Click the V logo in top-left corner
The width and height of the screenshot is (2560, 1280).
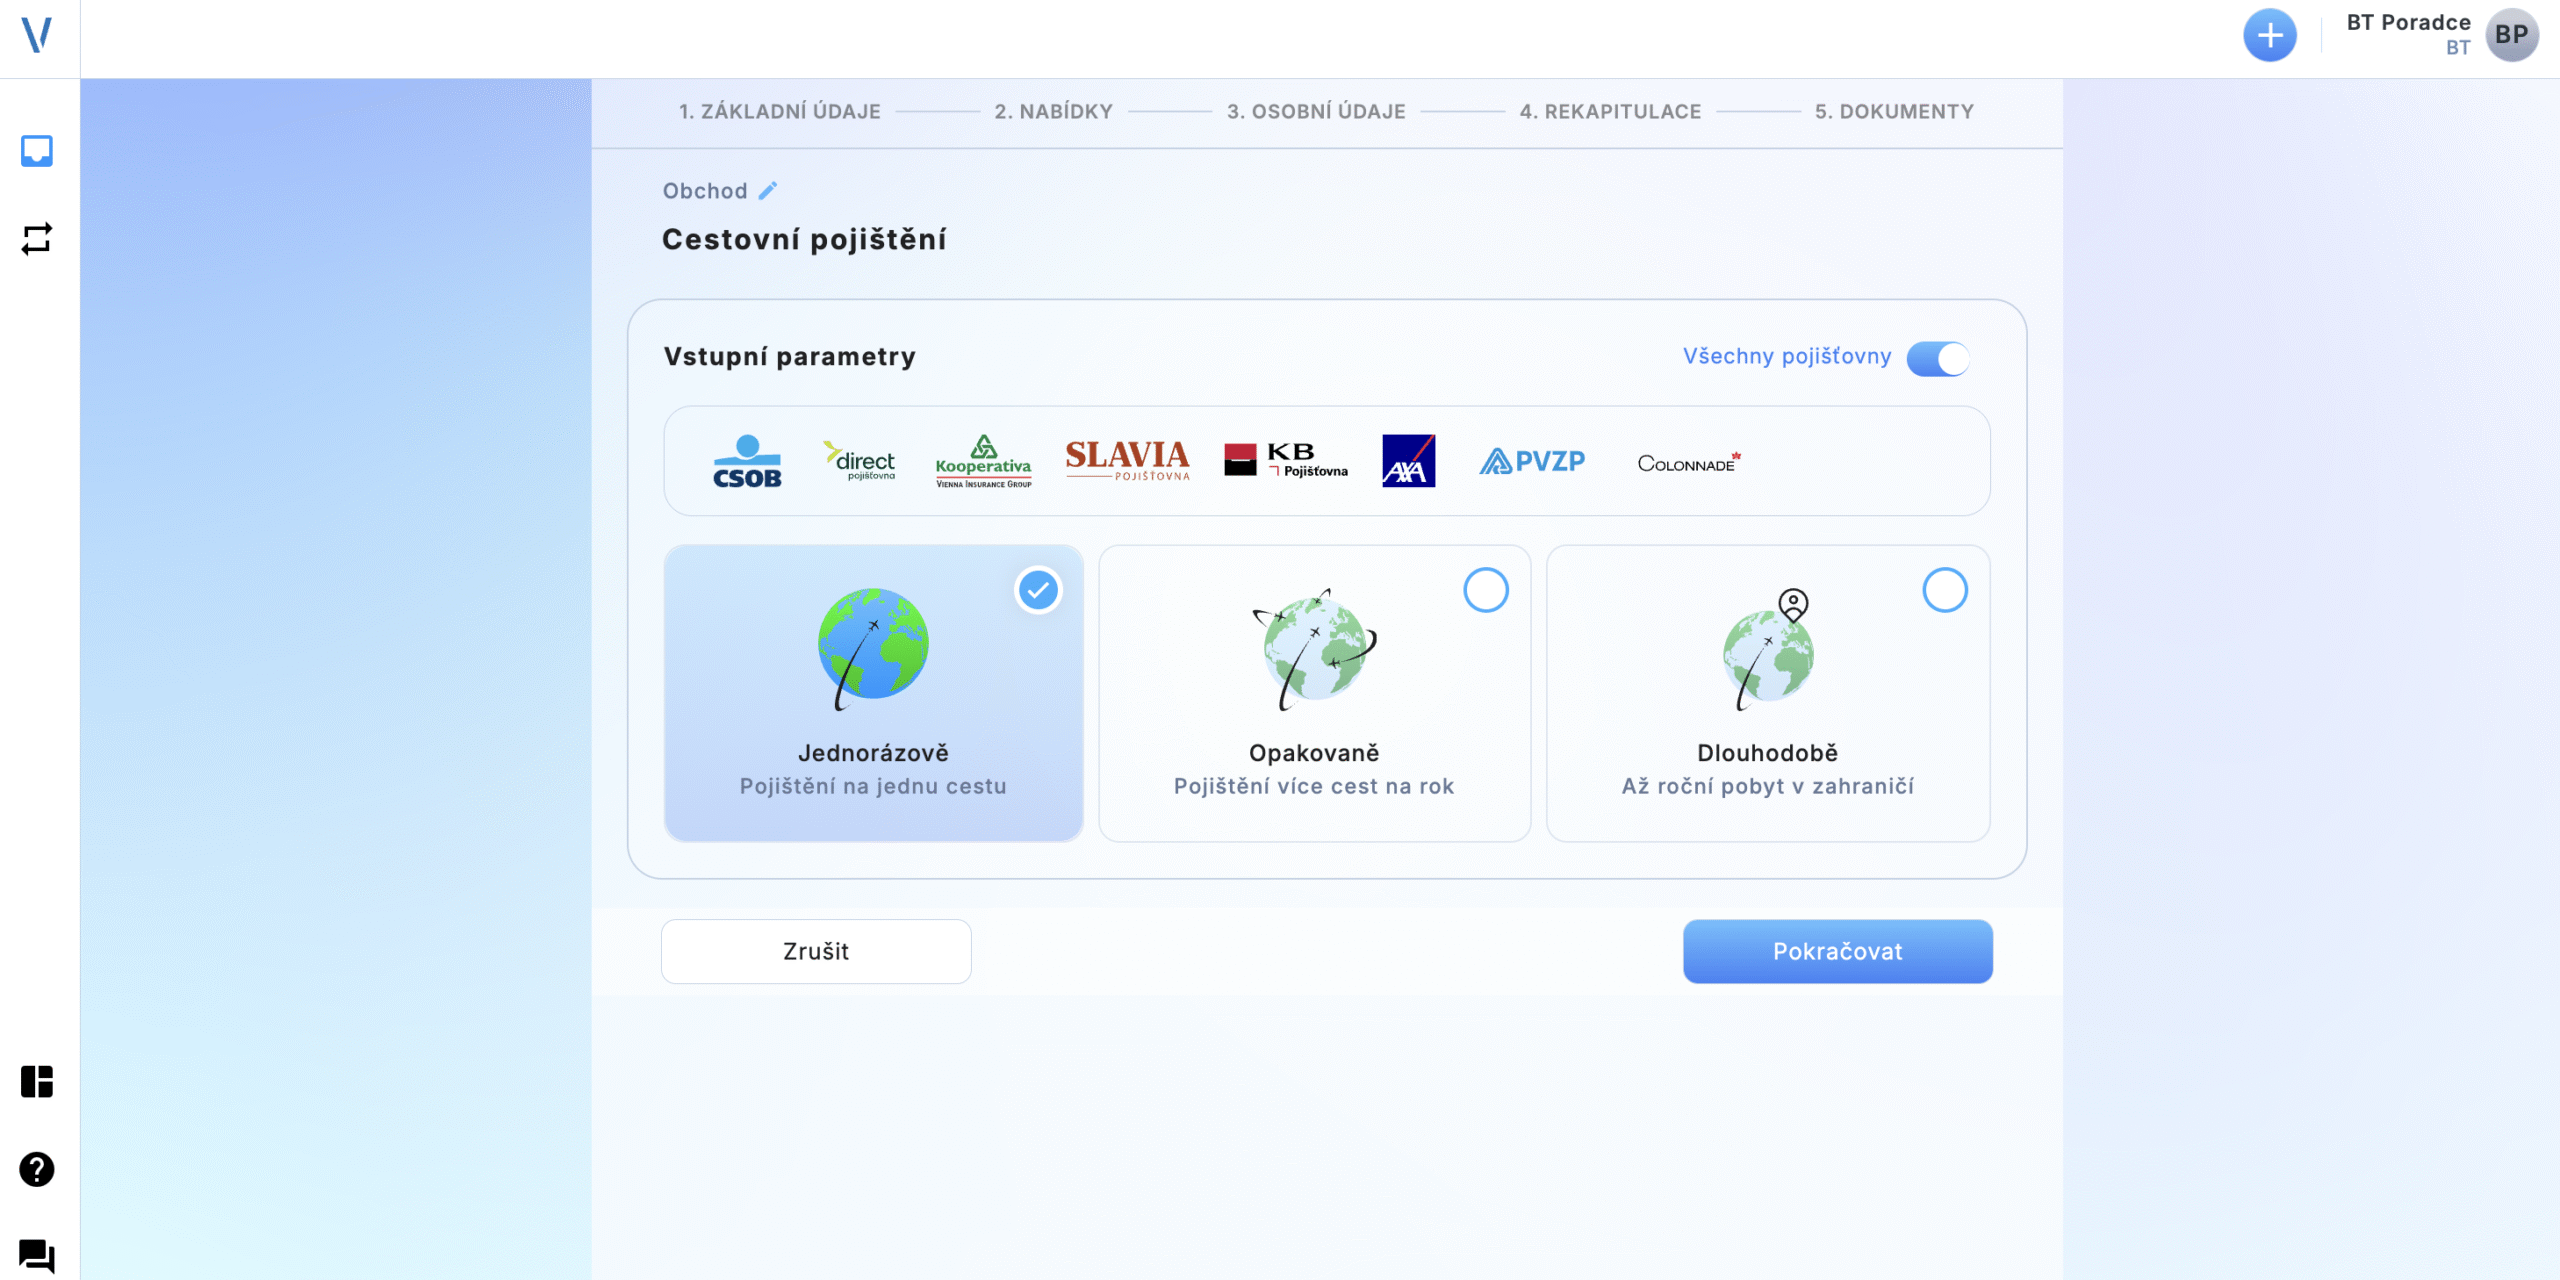coord(37,35)
